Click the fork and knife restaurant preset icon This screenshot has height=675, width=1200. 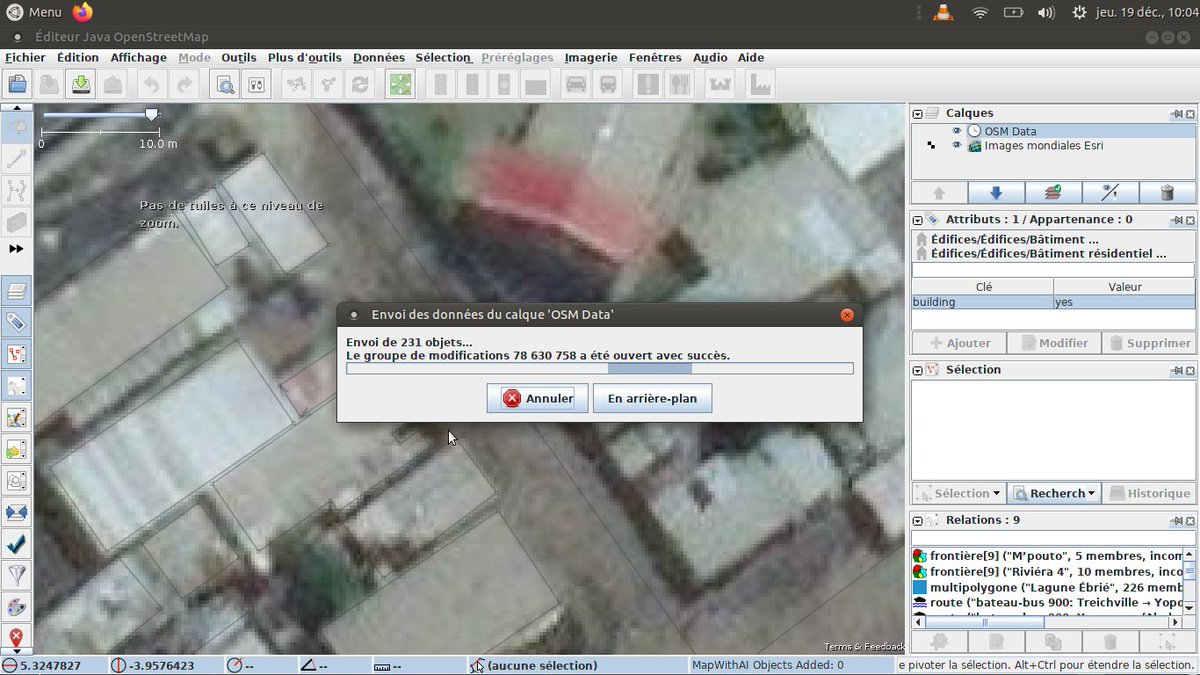pos(679,85)
